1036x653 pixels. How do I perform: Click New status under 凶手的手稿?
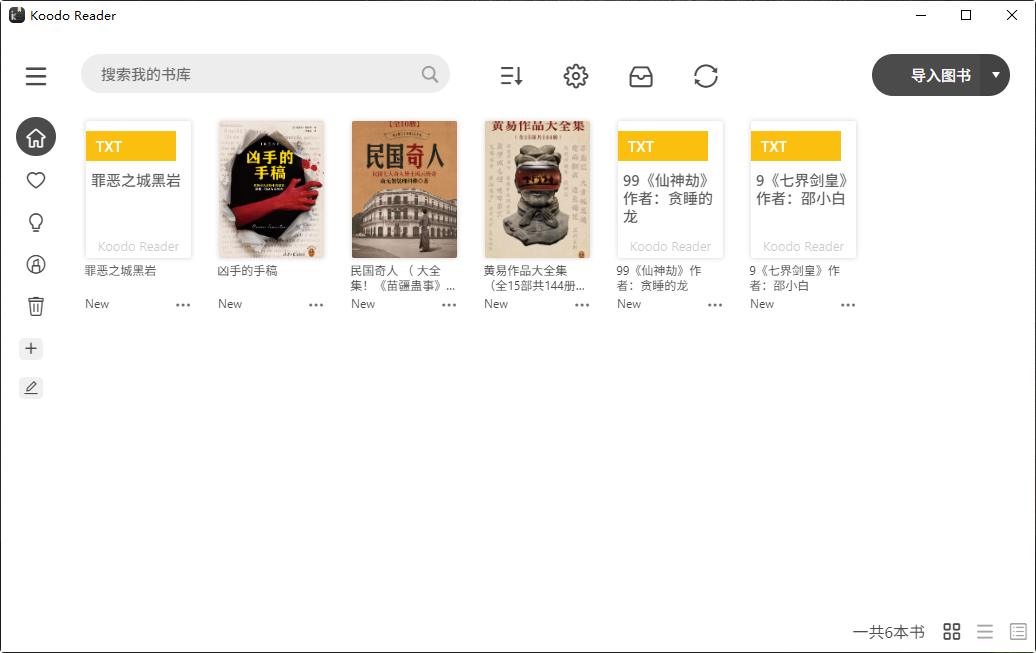[x=230, y=304]
